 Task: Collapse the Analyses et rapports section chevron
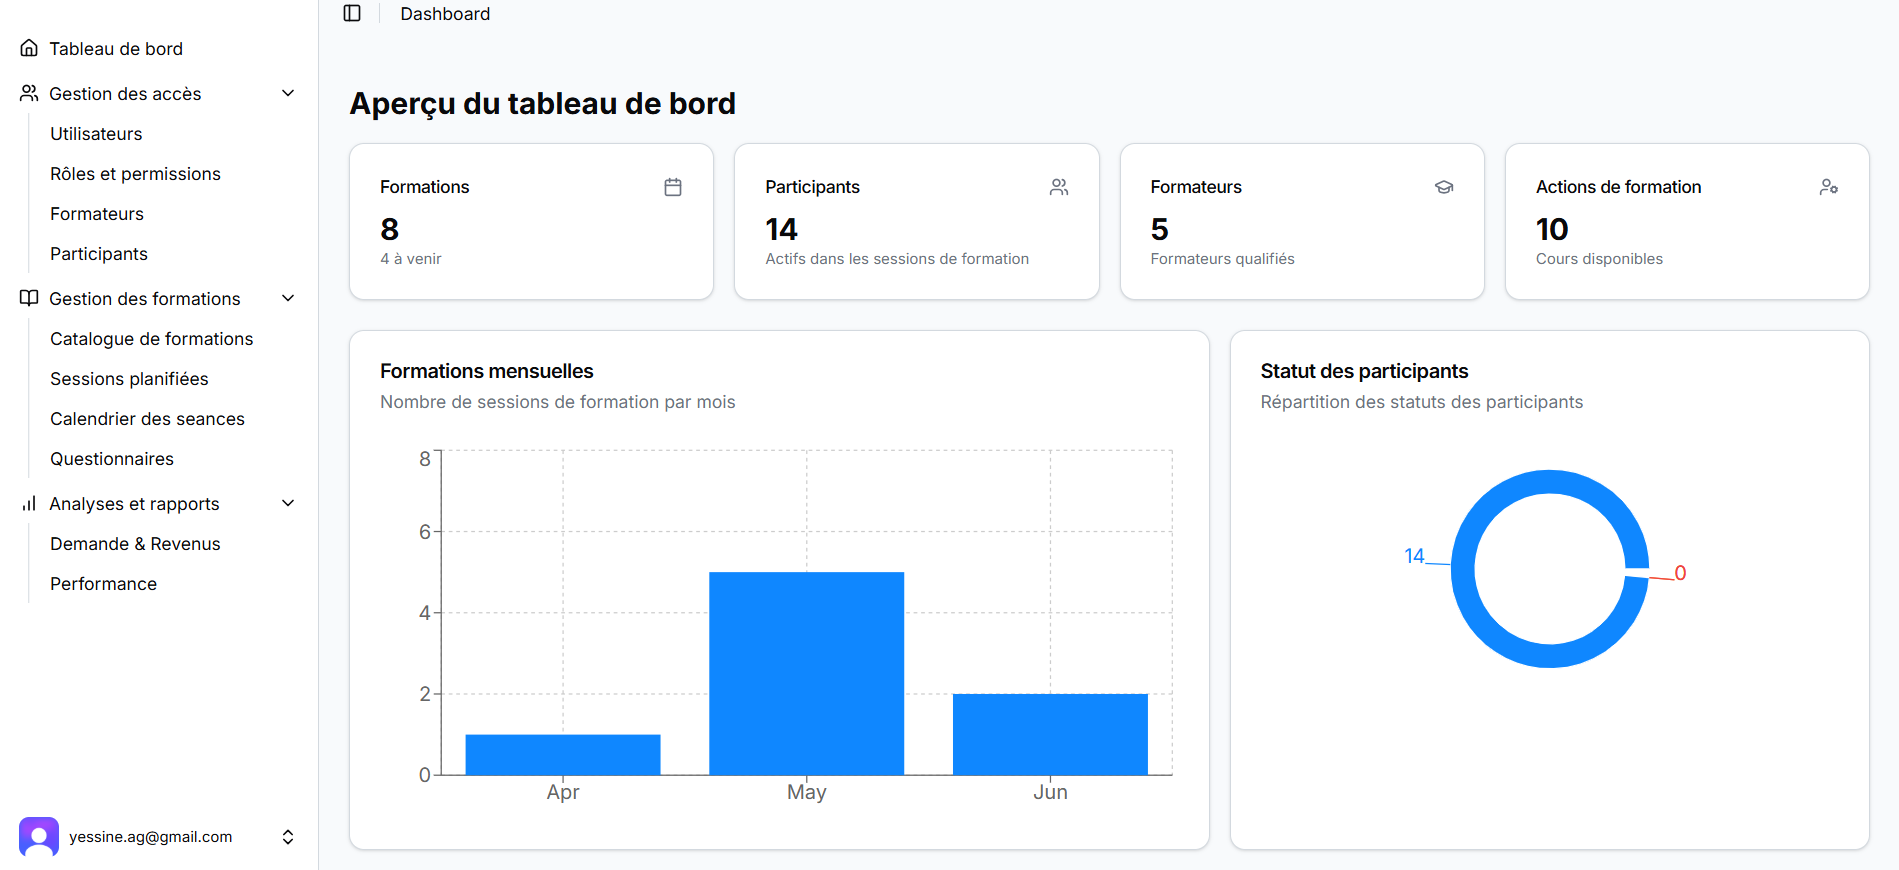coord(288,503)
